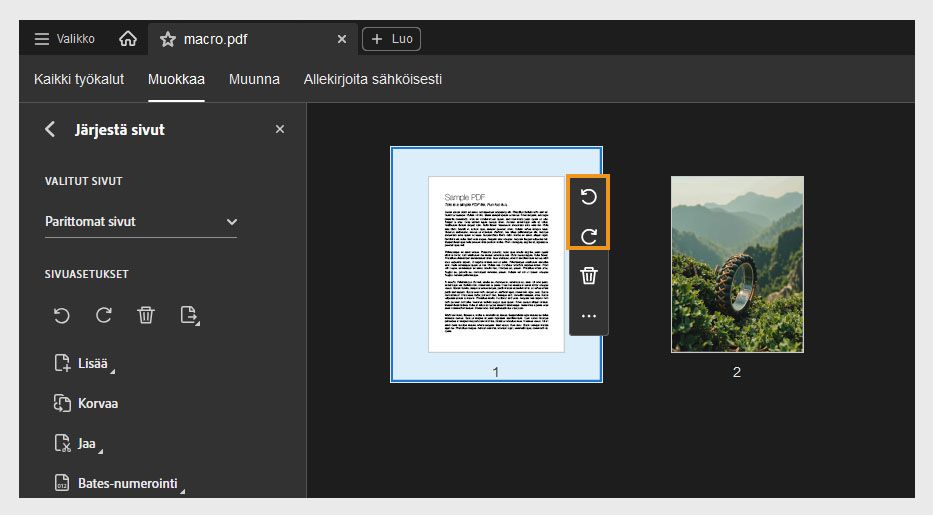The height and width of the screenshot is (515, 933).
Task: Click the VALITUT SIVUT heading
Action: pos(83,181)
